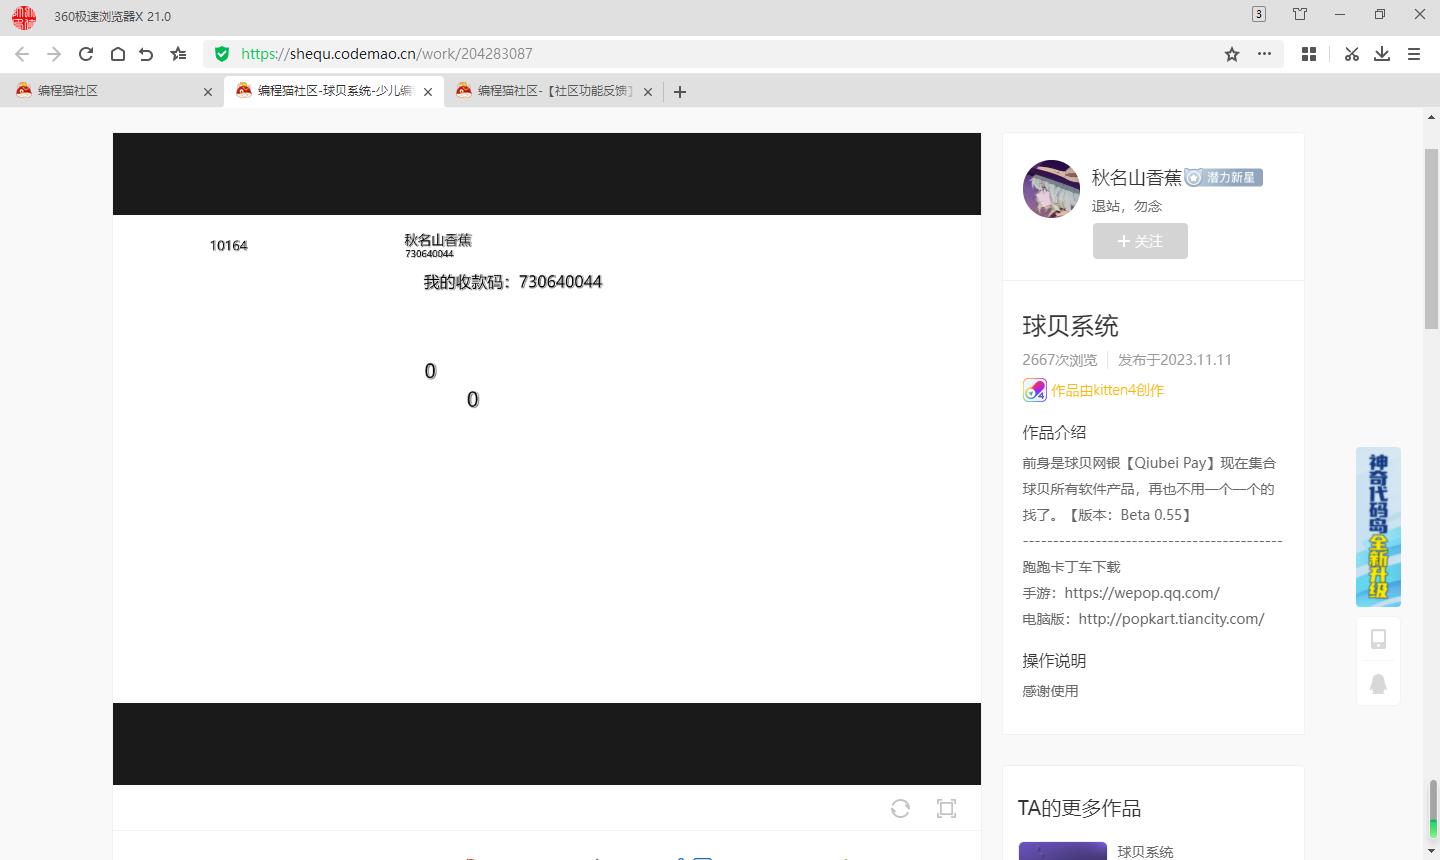Image resolution: width=1440 pixels, height=860 pixels.
Task: Open the author name 秋名山香蕉
Action: [1137, 178]
